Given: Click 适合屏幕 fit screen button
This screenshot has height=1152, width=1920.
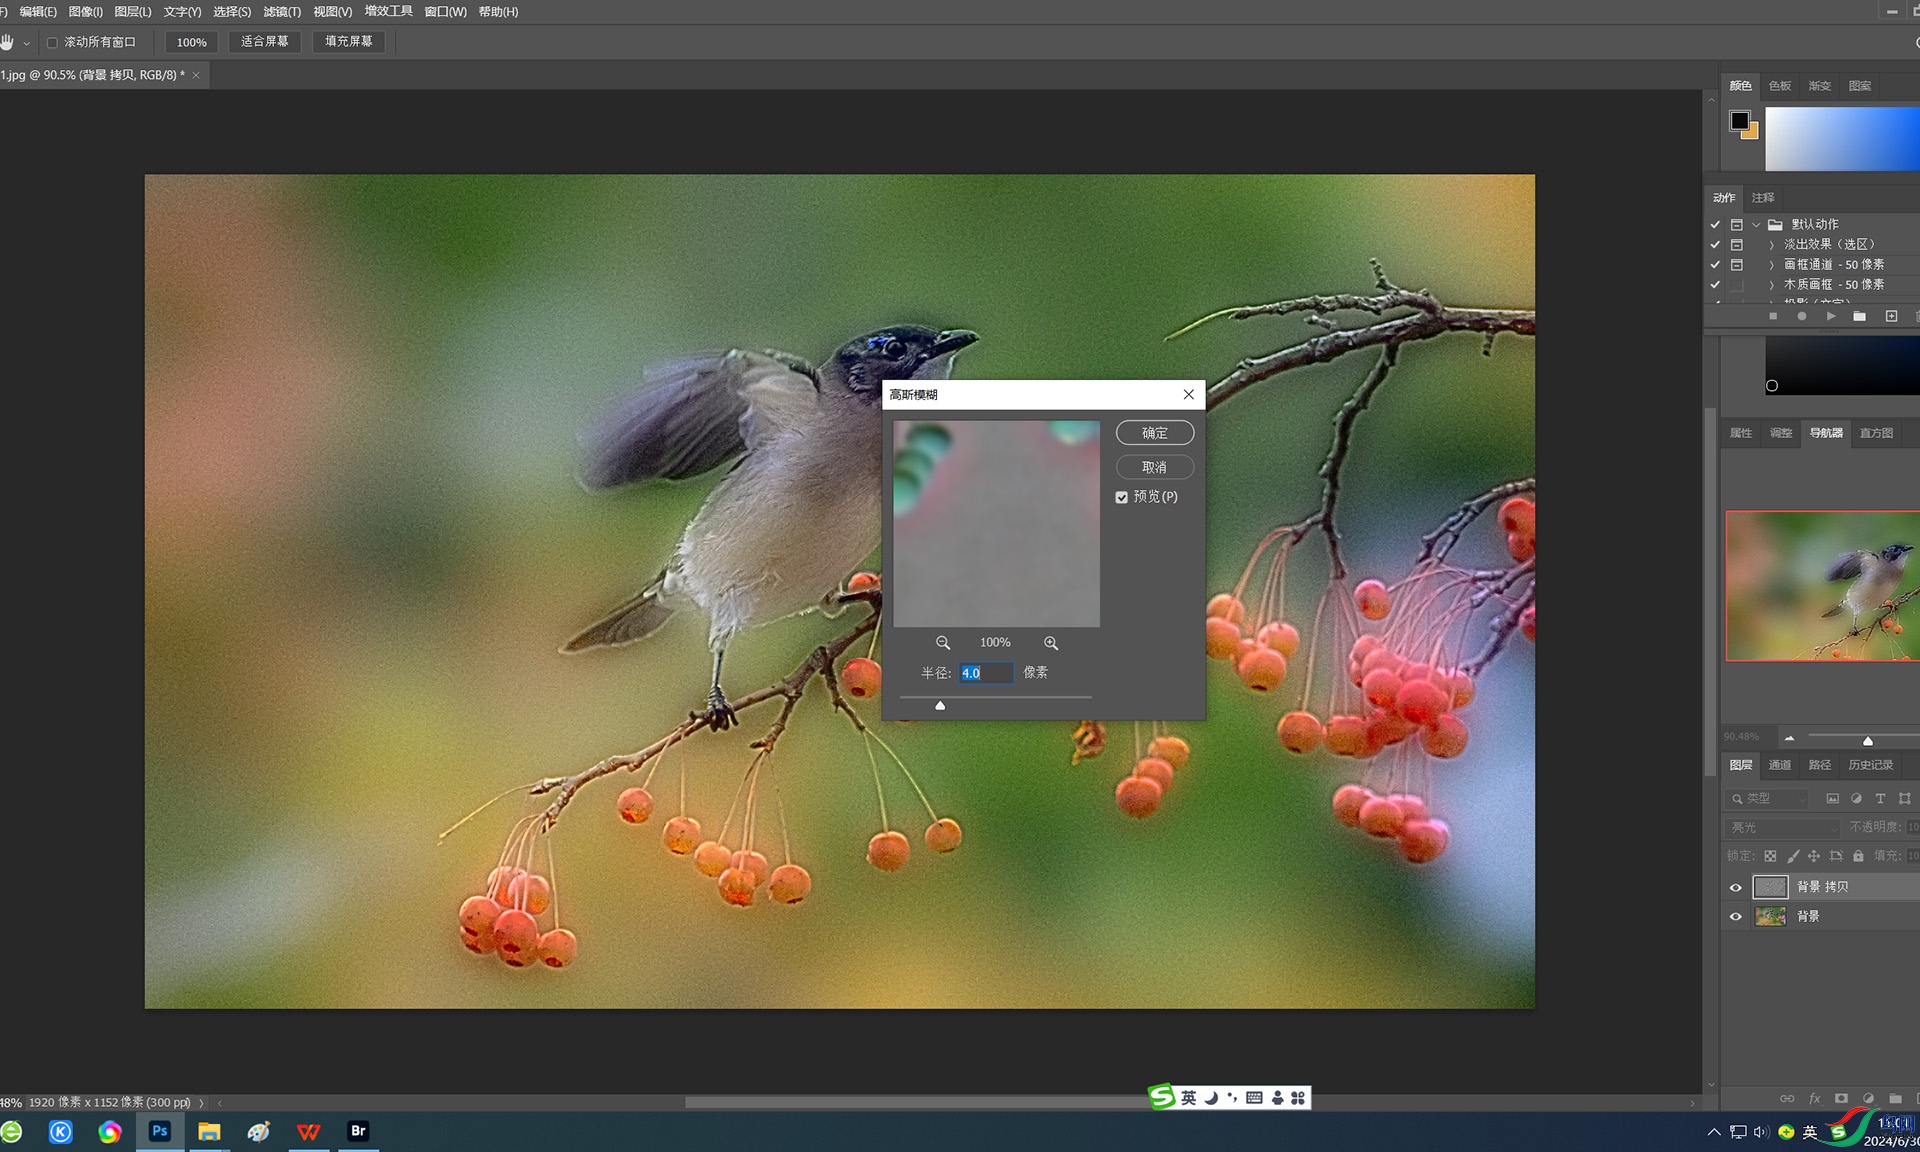Looking at the screenshot, I should (x=264, y=41).
